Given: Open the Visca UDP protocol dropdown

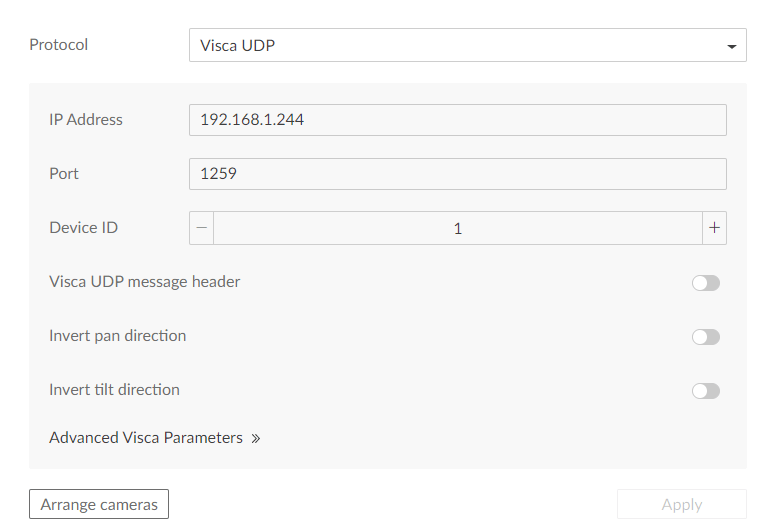Looking at the screenshot, I should (x=467, y=45).
